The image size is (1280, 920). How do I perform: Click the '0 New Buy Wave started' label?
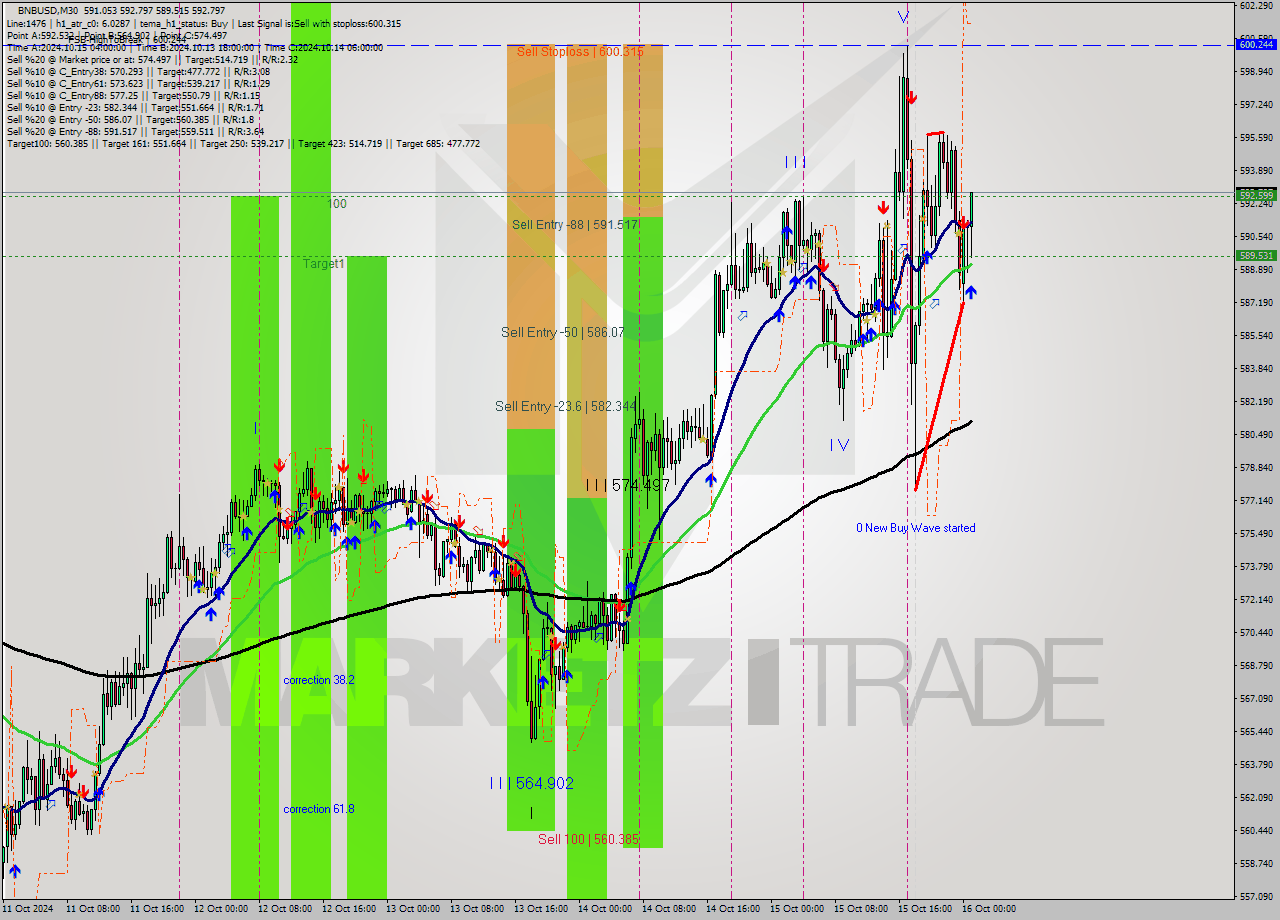[915, 528]
